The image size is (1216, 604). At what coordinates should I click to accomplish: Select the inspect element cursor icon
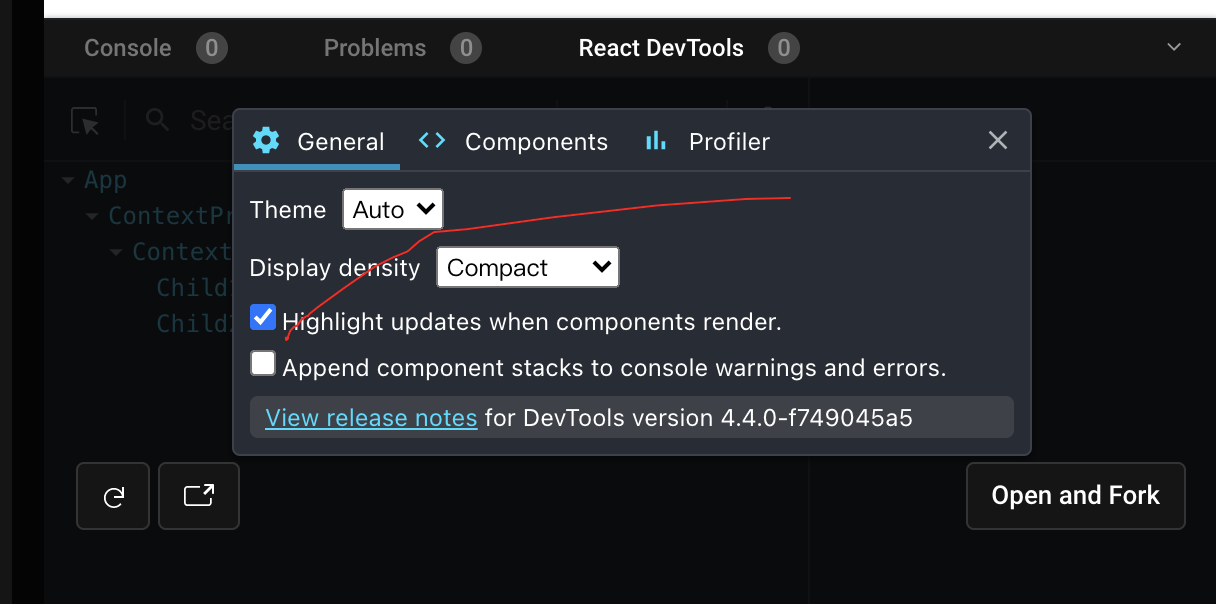click(85, 121)
